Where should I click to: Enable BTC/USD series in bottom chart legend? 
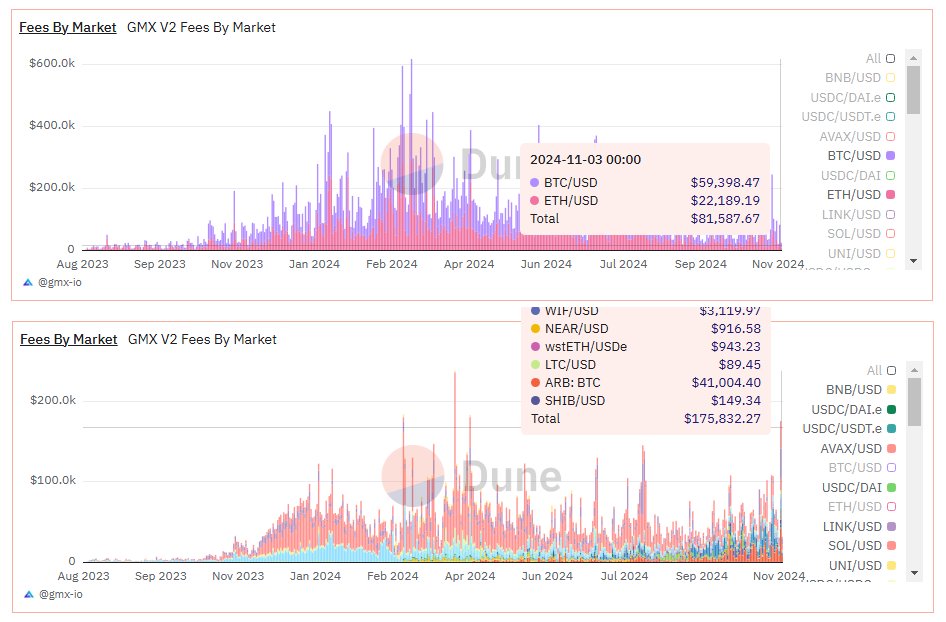862,468
